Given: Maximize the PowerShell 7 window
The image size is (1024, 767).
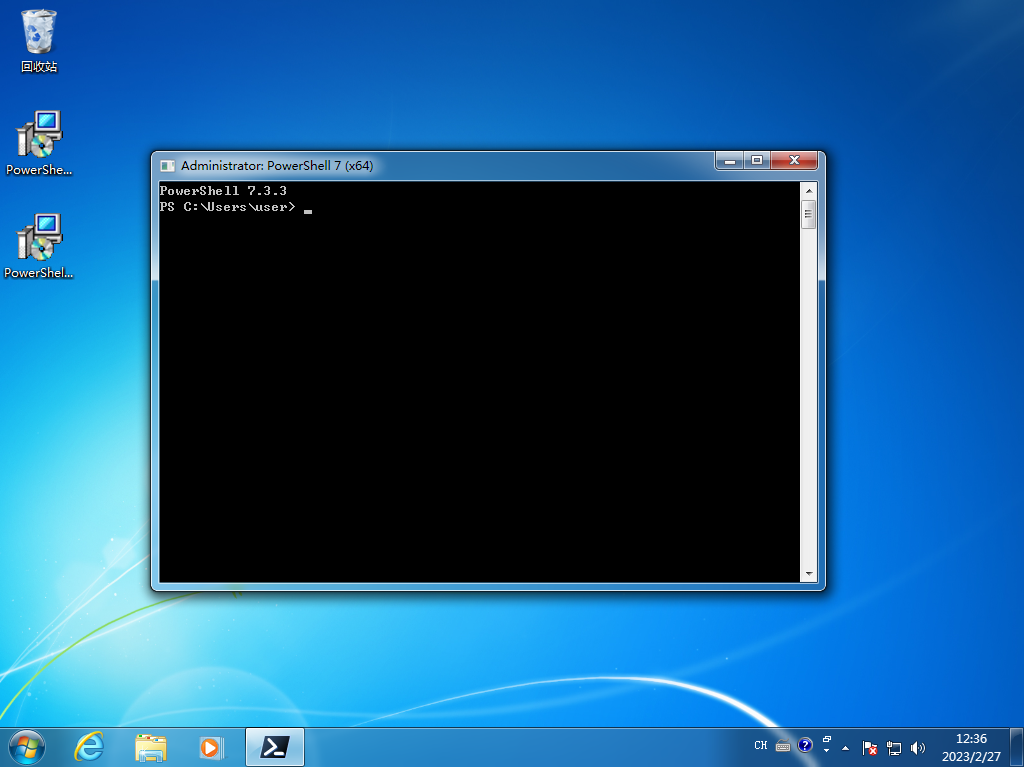Looking at the screenshot, I should pyautogui.click(x=757, y=161).
